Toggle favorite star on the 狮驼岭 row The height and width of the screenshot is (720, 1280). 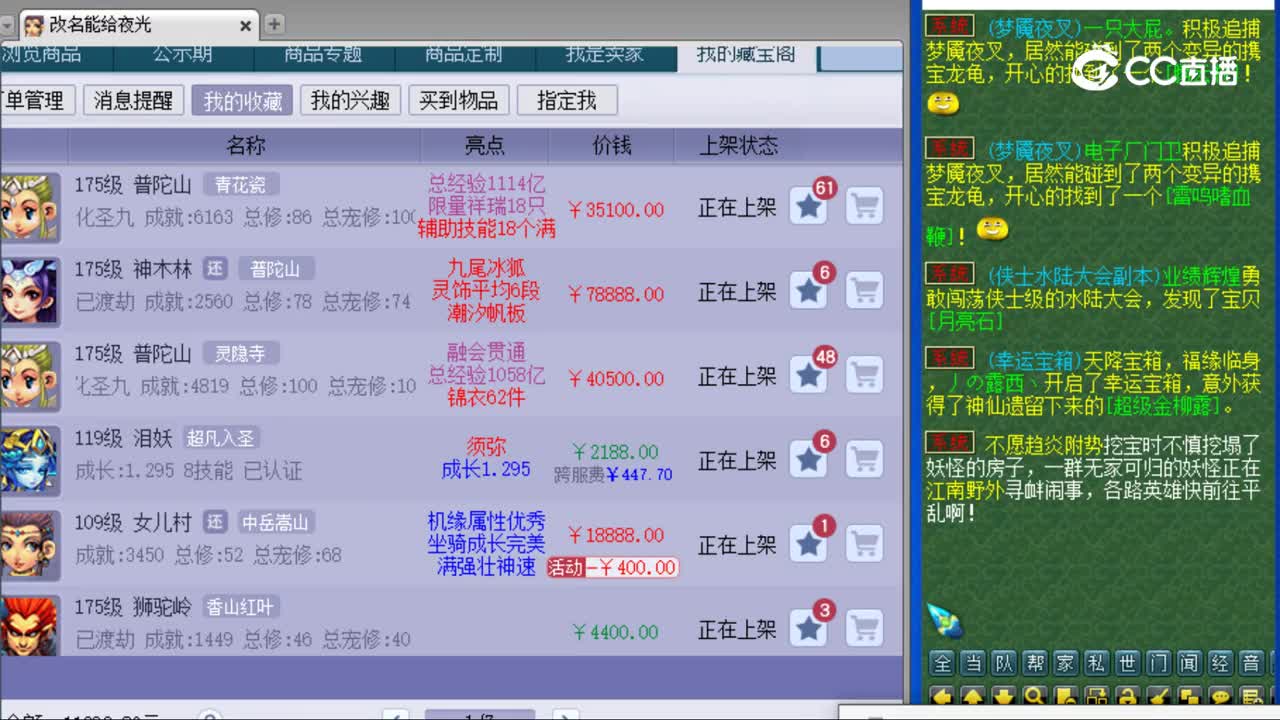[x=808, y=628]
